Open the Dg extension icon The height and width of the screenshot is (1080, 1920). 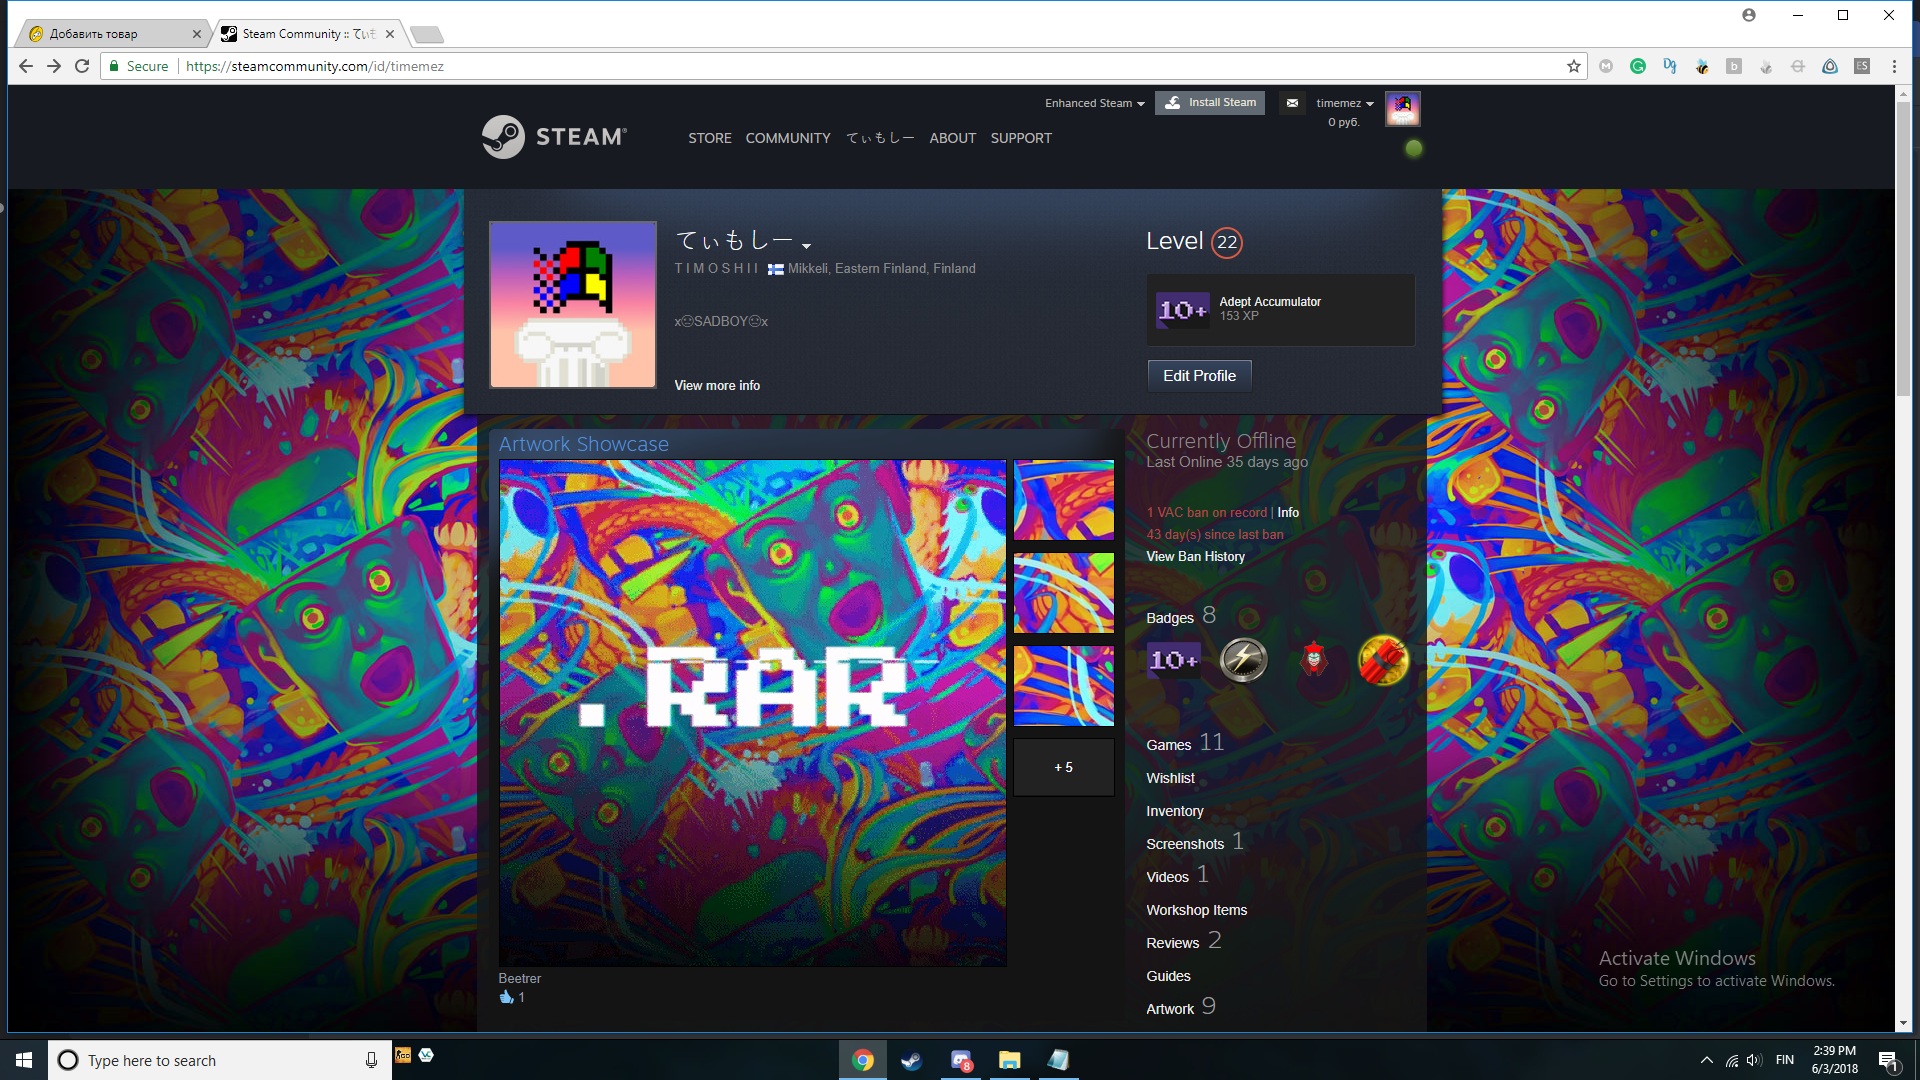click(1670, 66)
